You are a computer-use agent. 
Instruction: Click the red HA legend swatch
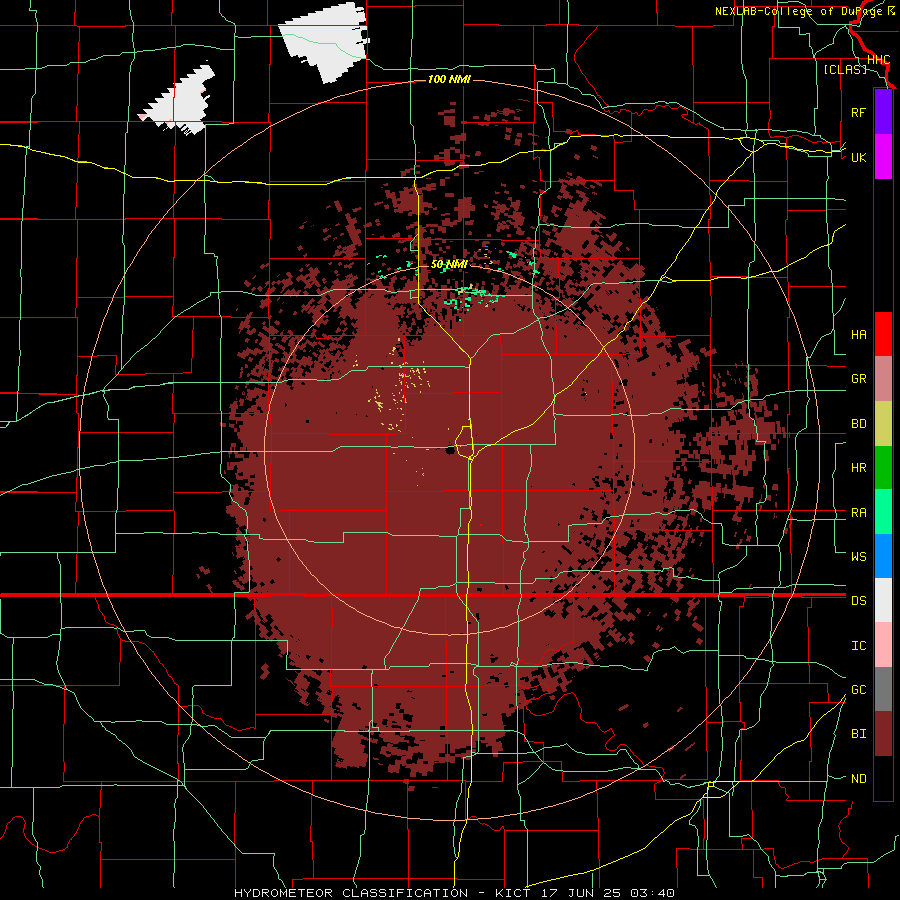coord(883,334)
